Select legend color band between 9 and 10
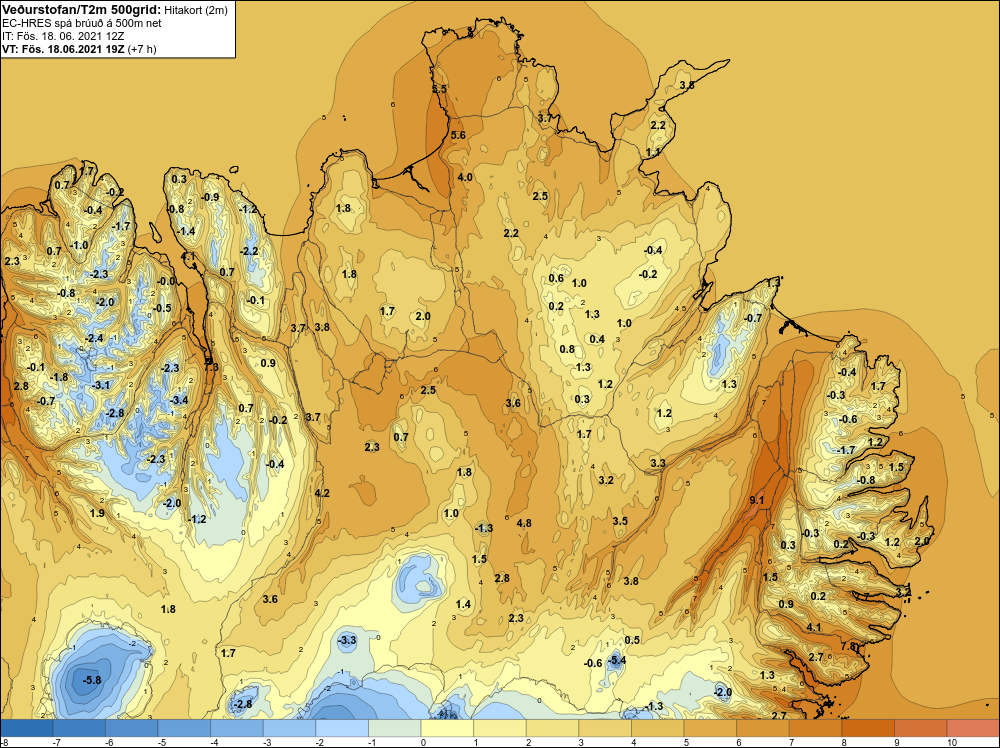 [x=920, y=728]
